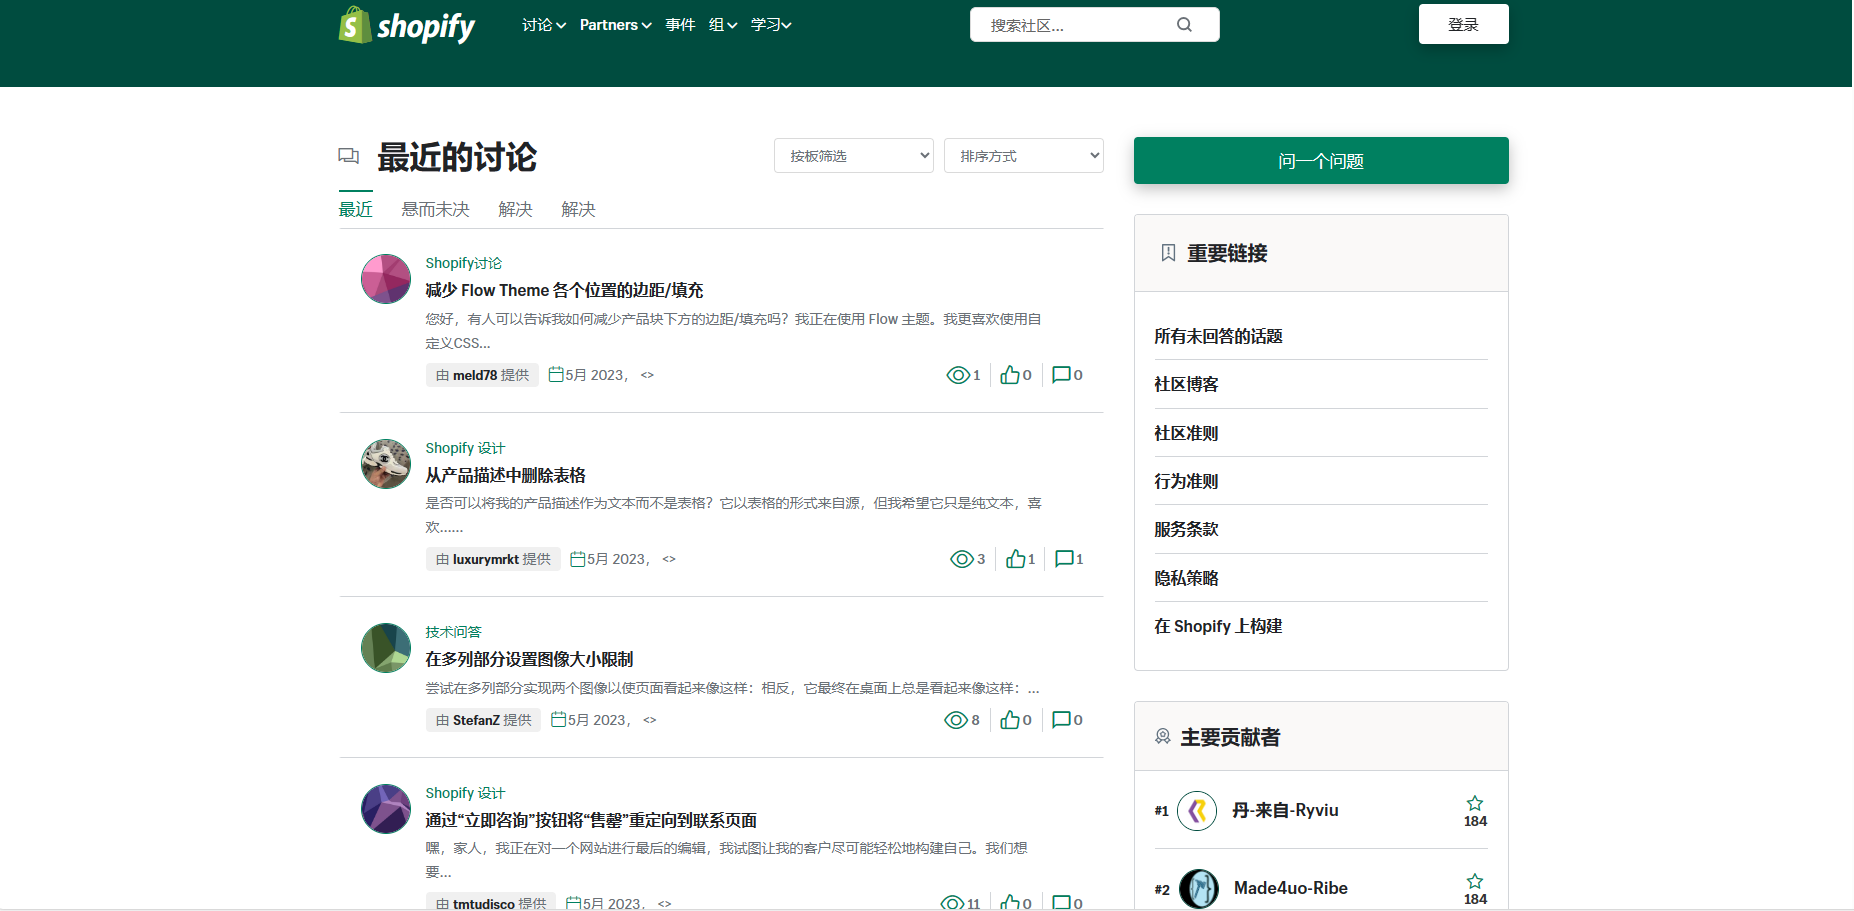Click the tmtudisco user avatar
Screen dimensions: 1854x911
tap(386, 809)
